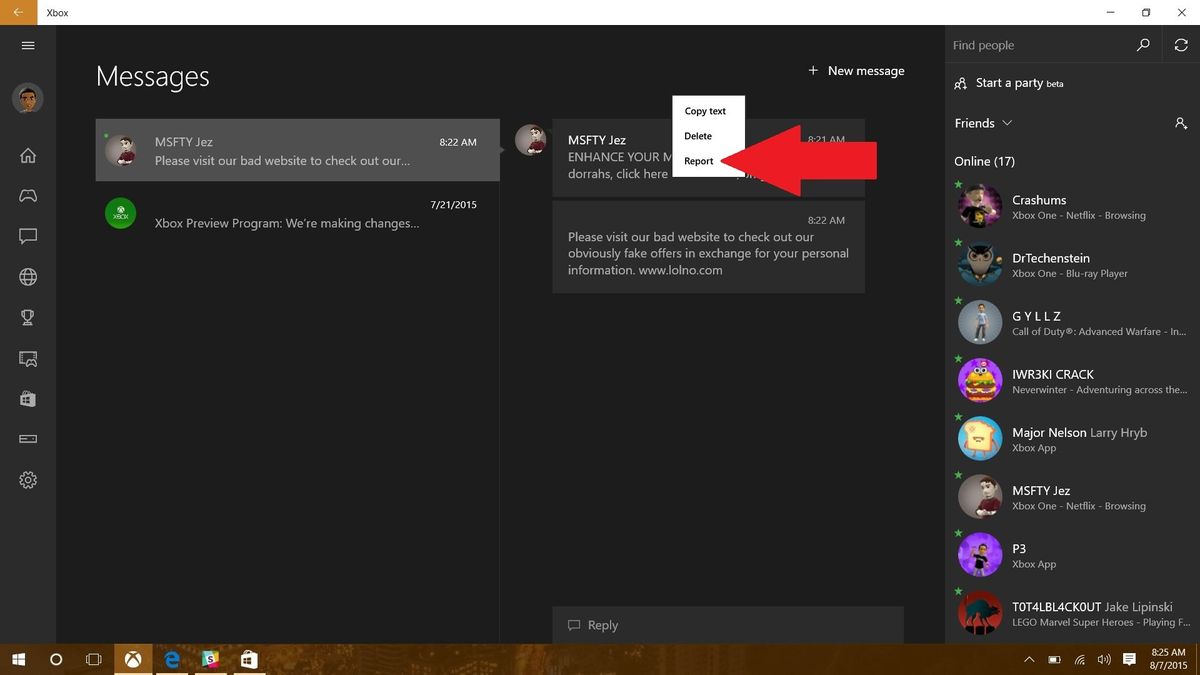This screenshot has width=1200, height=675.
Task: Add a friend using the add-person icon
Action: pos(1181,122)
